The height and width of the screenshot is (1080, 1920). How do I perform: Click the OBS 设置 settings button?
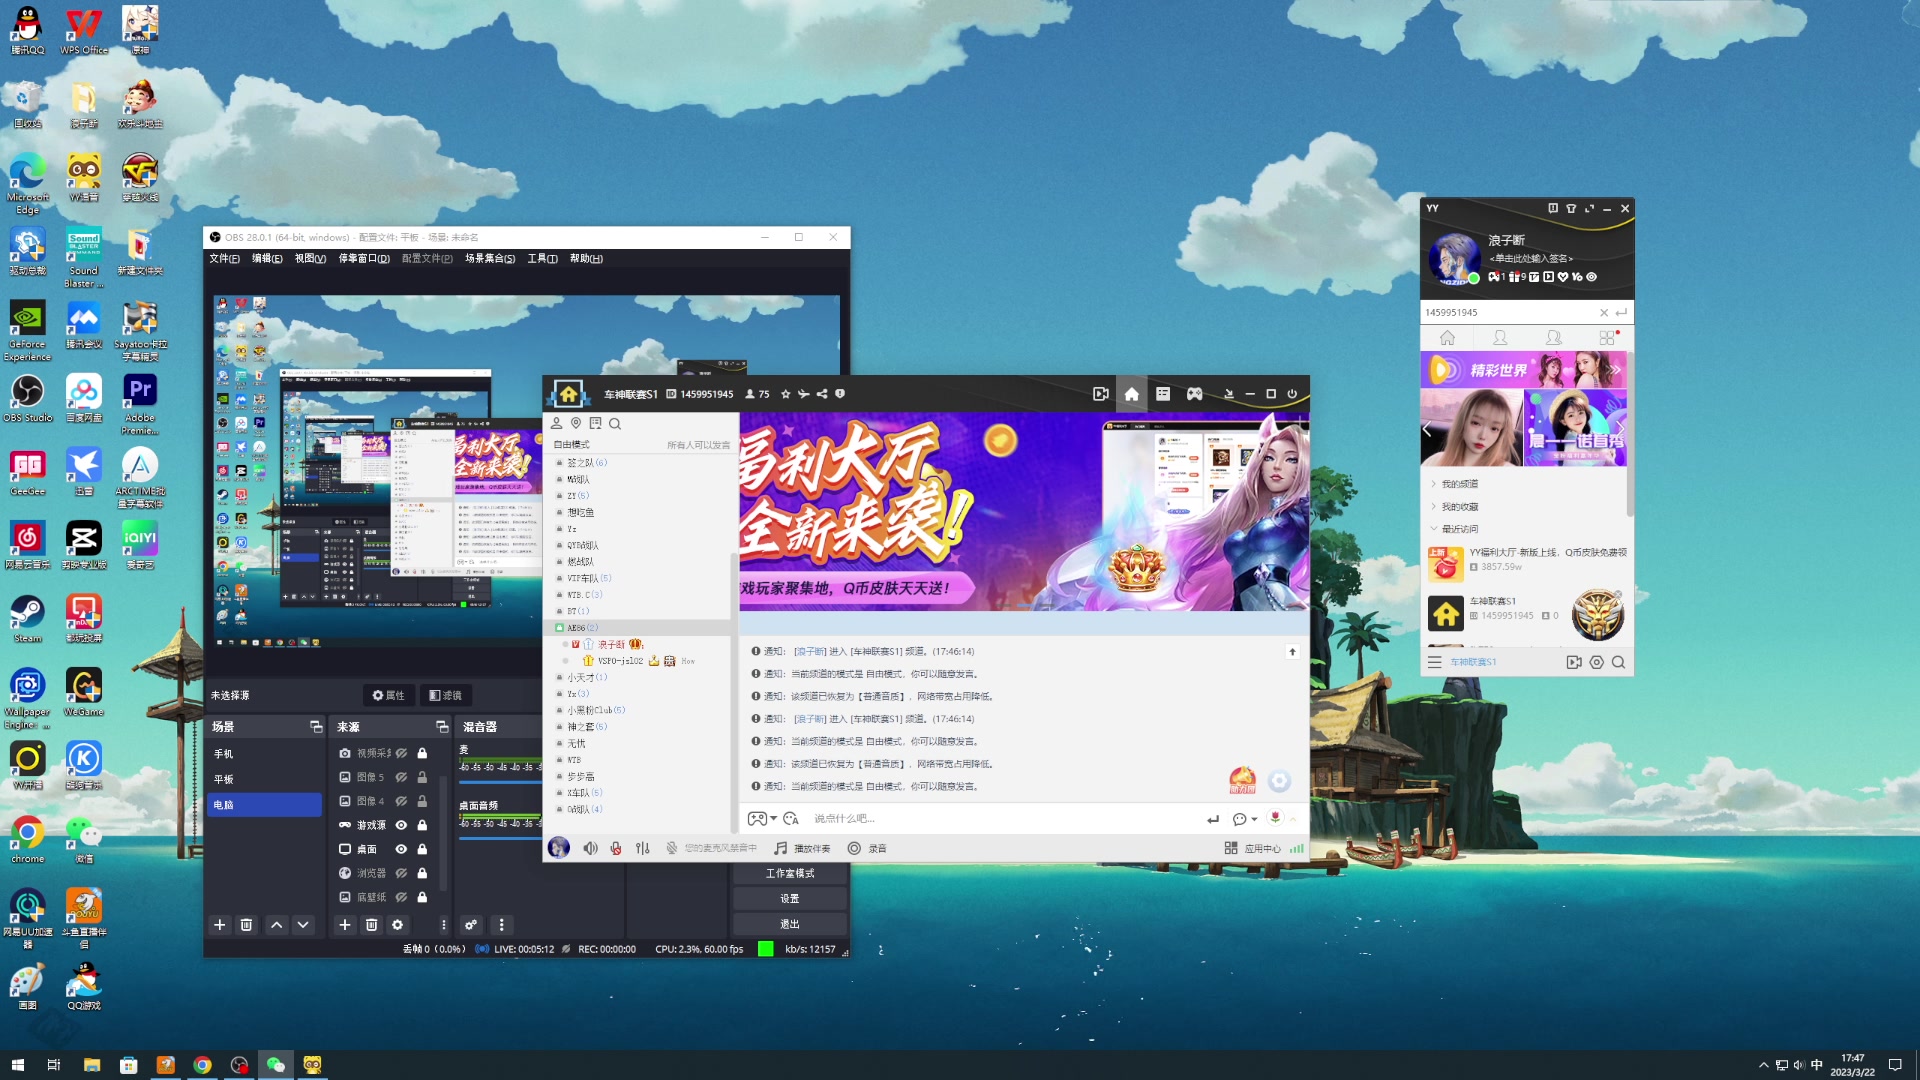(x=790, y=899)
